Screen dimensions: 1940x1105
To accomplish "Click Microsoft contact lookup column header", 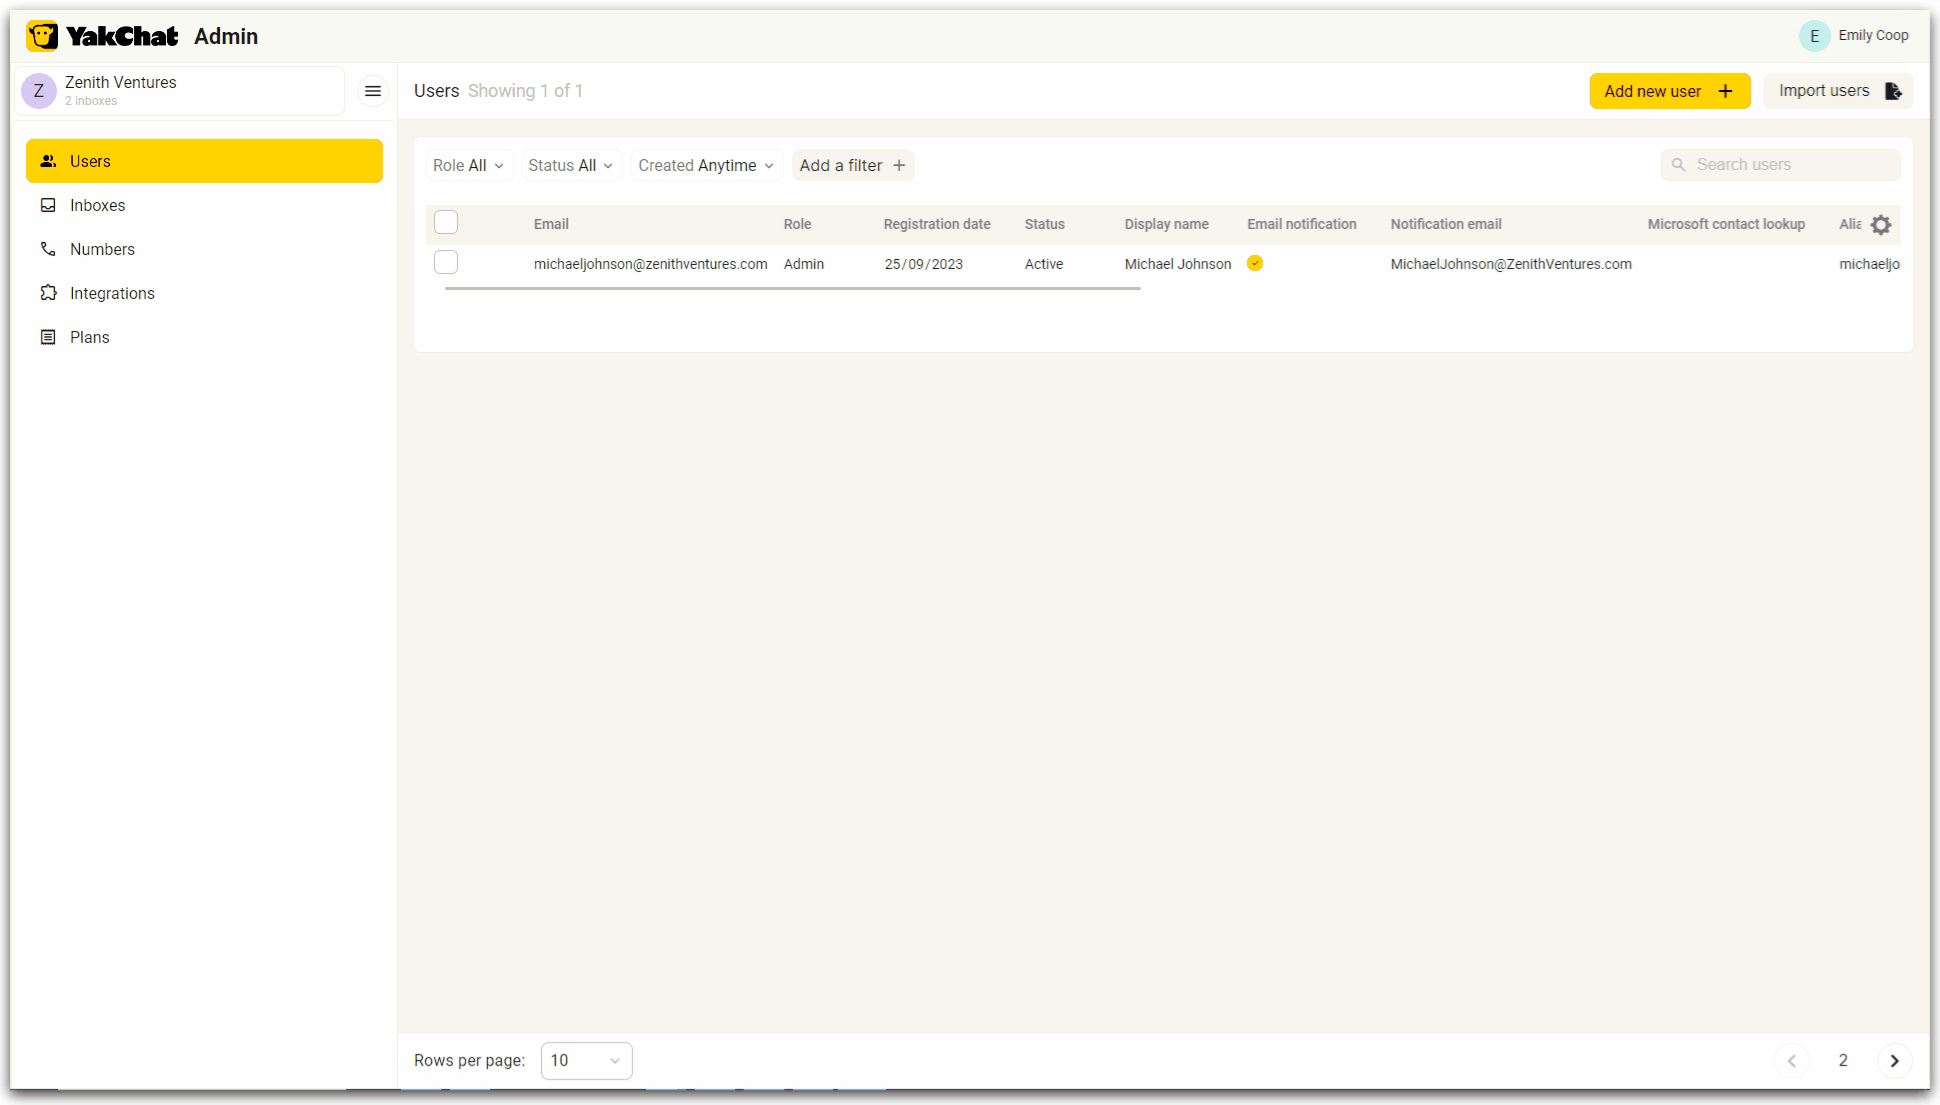I will [1726, 224].
